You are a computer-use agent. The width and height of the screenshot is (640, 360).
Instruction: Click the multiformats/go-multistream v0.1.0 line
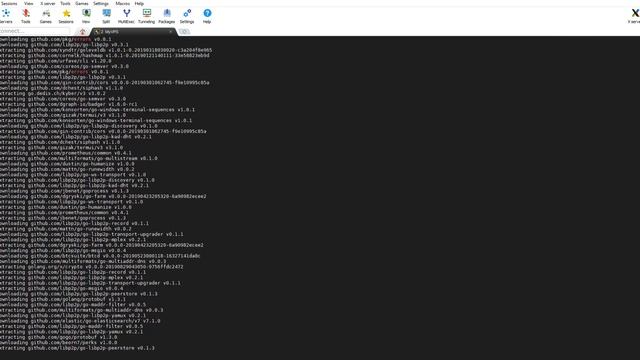79,158
